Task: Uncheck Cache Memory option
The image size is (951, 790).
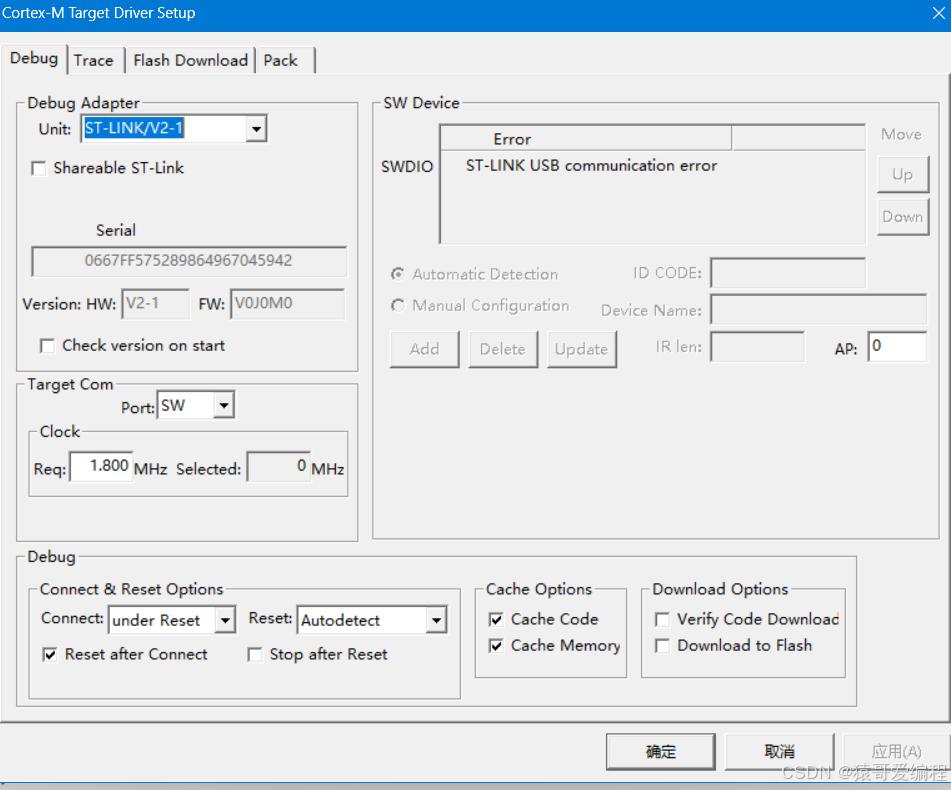Action: tap(496, 646)
